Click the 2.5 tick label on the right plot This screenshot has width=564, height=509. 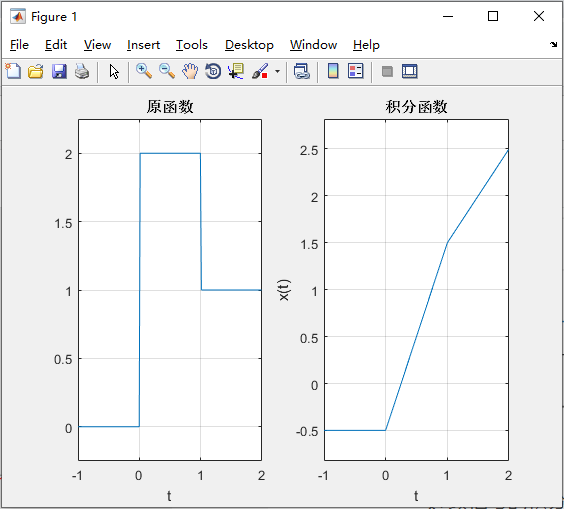(309, 150)
